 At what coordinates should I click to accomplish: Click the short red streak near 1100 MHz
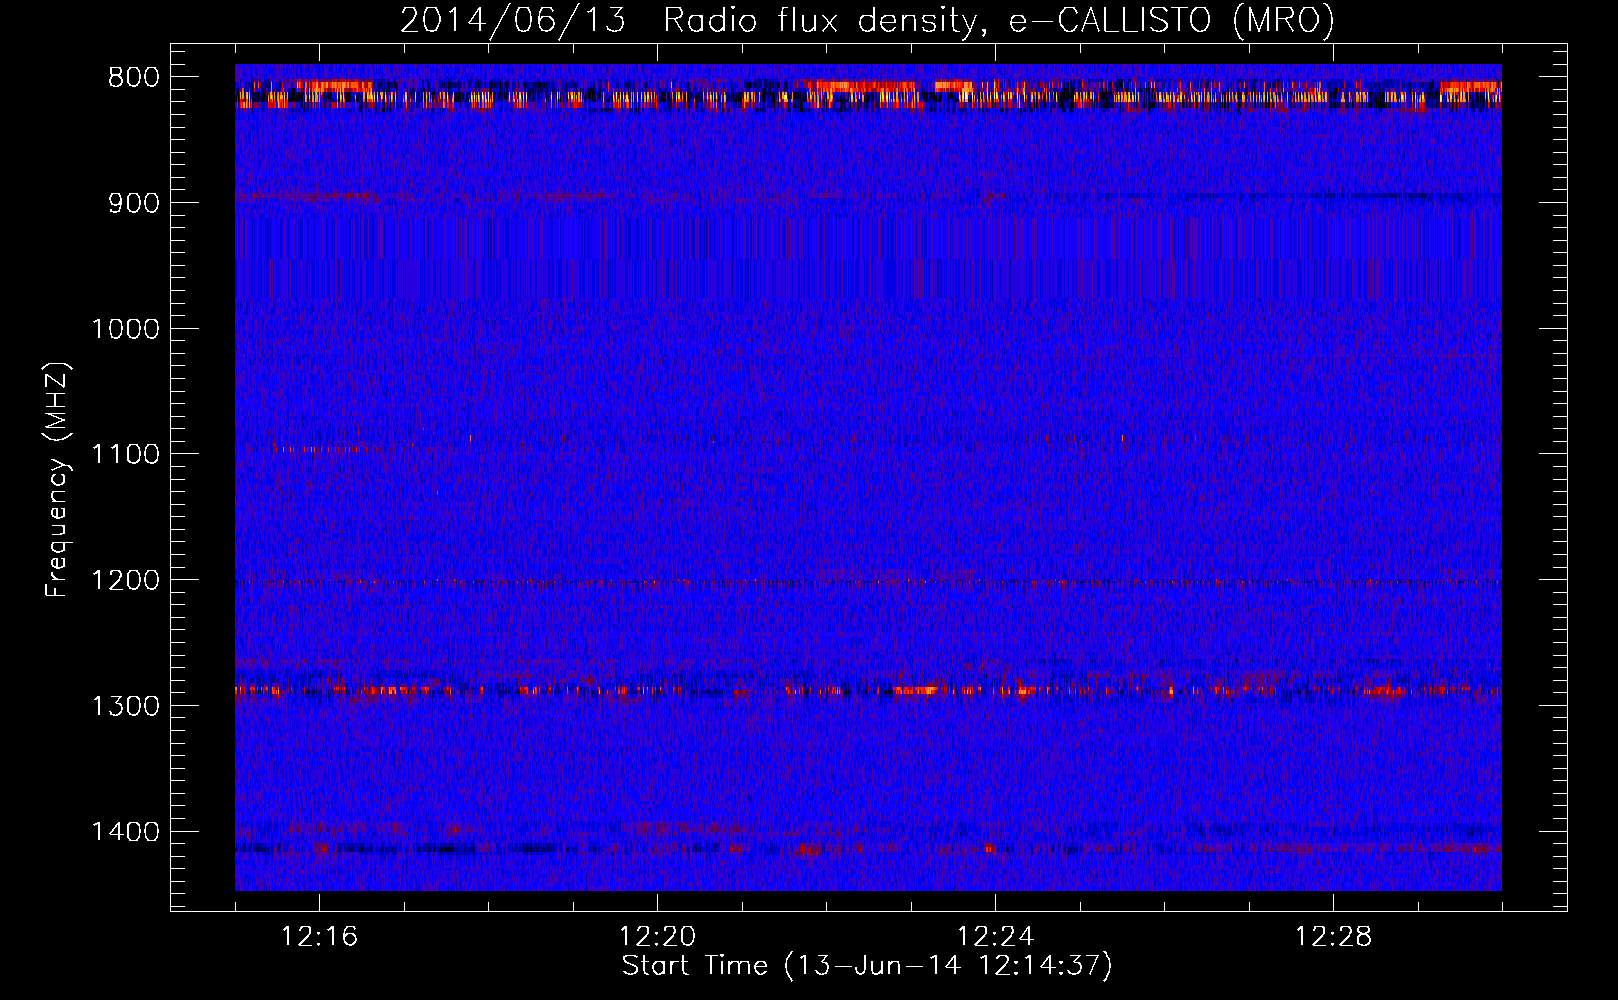[310, 449]
